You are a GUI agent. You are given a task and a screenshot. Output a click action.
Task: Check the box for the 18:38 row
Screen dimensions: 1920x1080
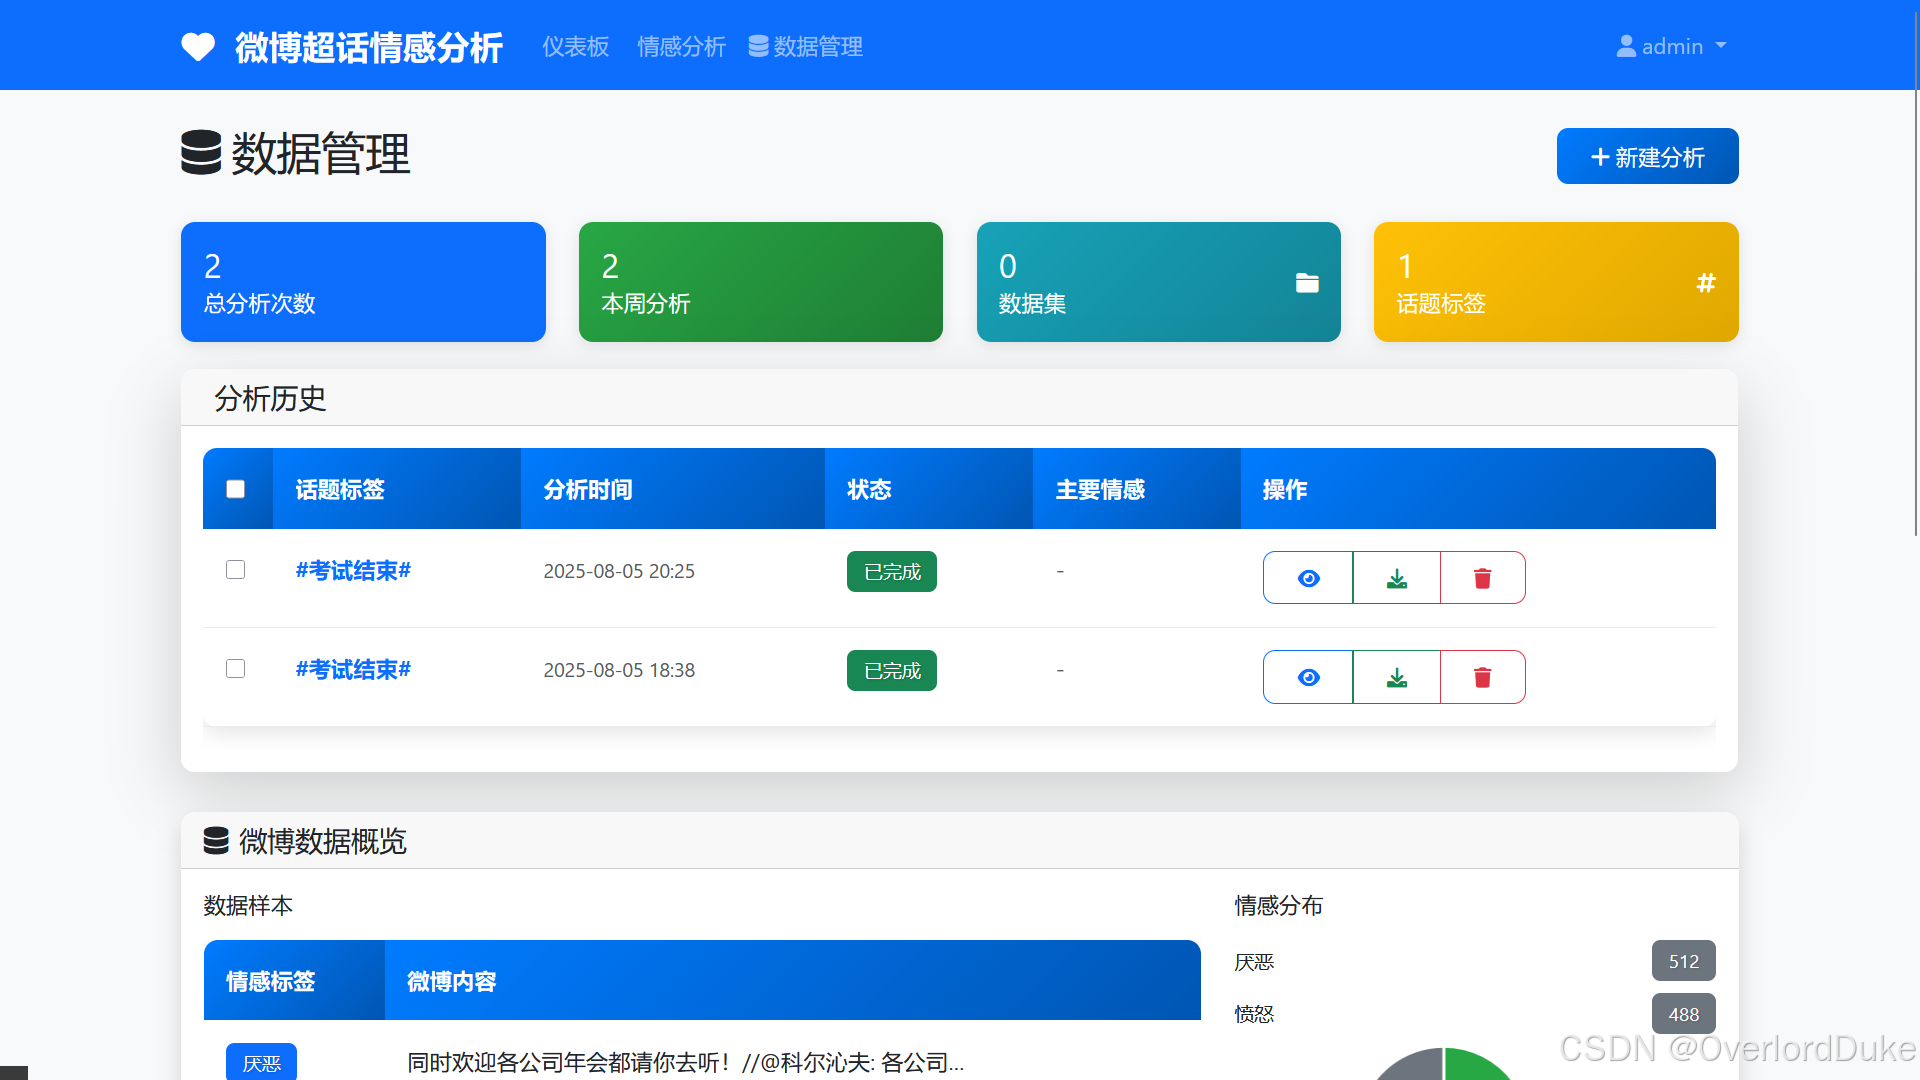point(236,669)
